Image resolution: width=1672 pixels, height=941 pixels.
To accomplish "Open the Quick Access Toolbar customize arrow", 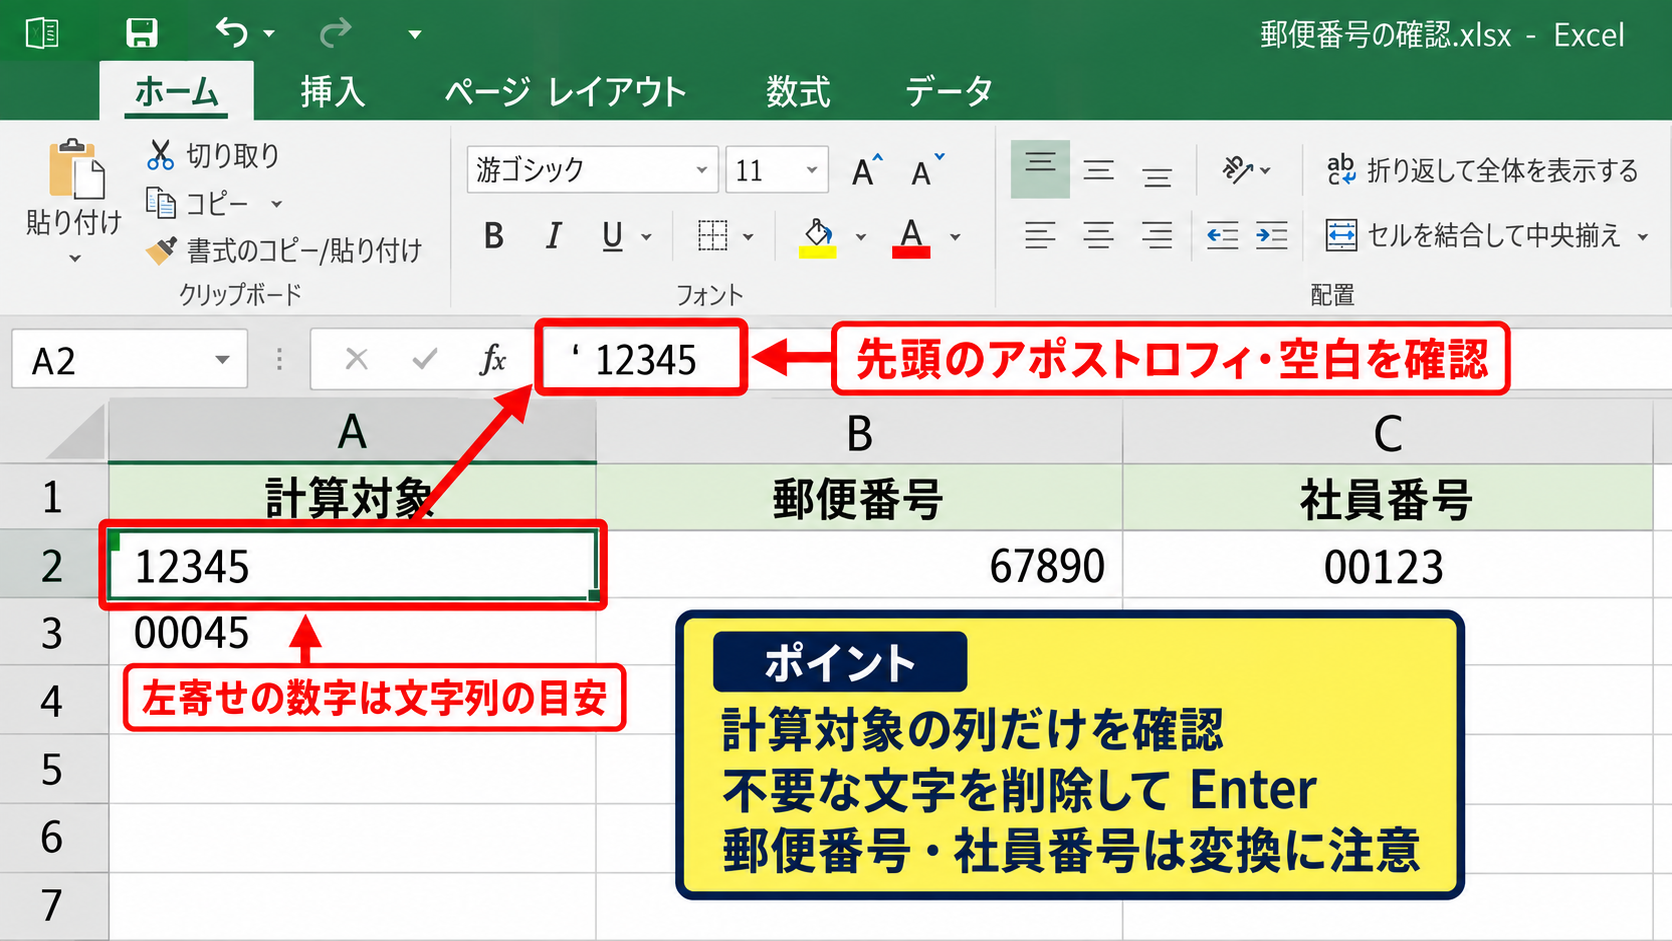I will tap(414, 35).
